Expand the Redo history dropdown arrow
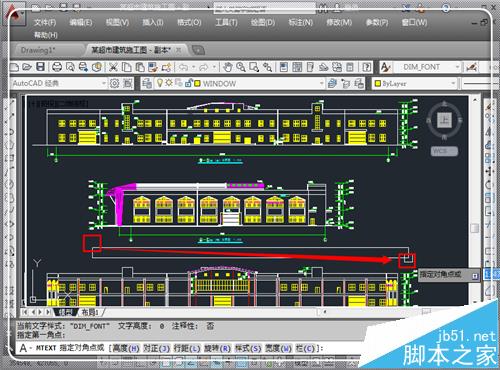The width and height of the screenshot is (500, 370). [214, 67]
